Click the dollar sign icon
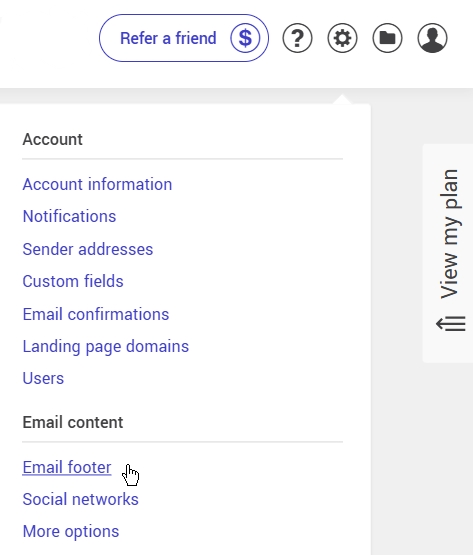The width and height of the screenshot is (473, 555). pos(245,38)
